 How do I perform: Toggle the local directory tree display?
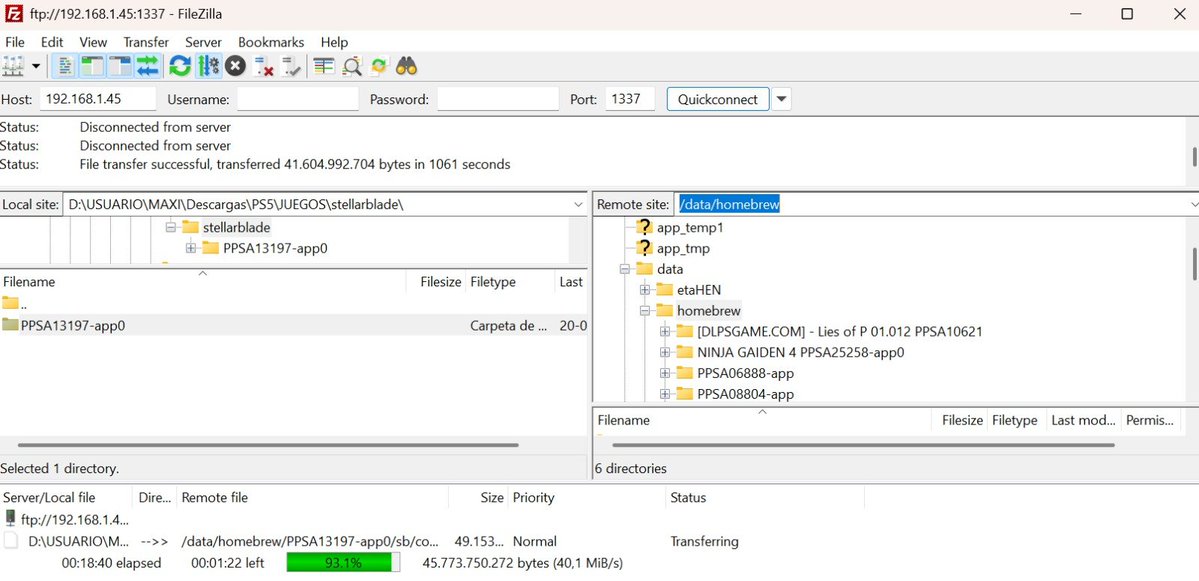pos(93,67)
